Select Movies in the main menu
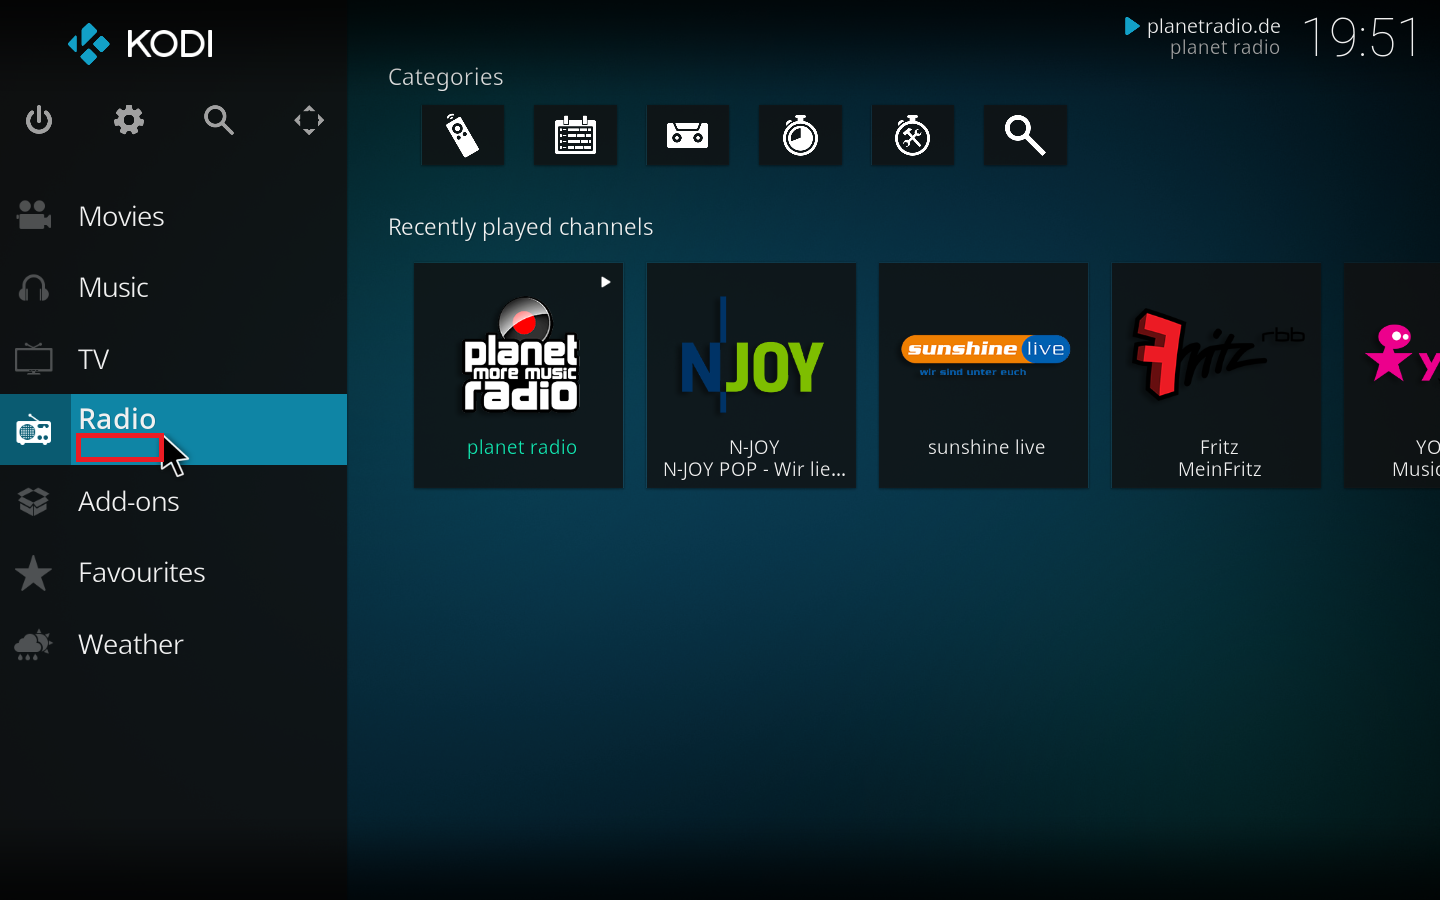The image size is (1440, 900). click(x=173, y=216)
